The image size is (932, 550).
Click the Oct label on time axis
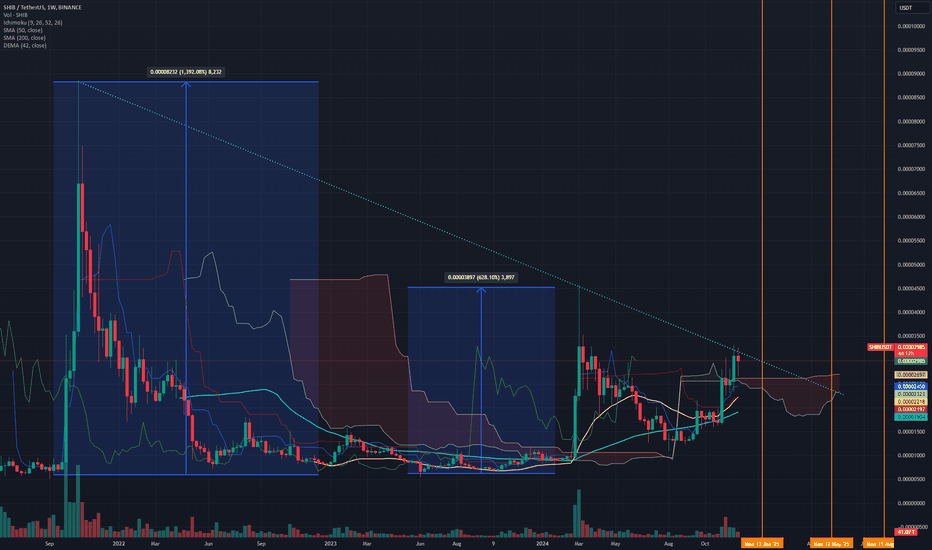(705, 543)
